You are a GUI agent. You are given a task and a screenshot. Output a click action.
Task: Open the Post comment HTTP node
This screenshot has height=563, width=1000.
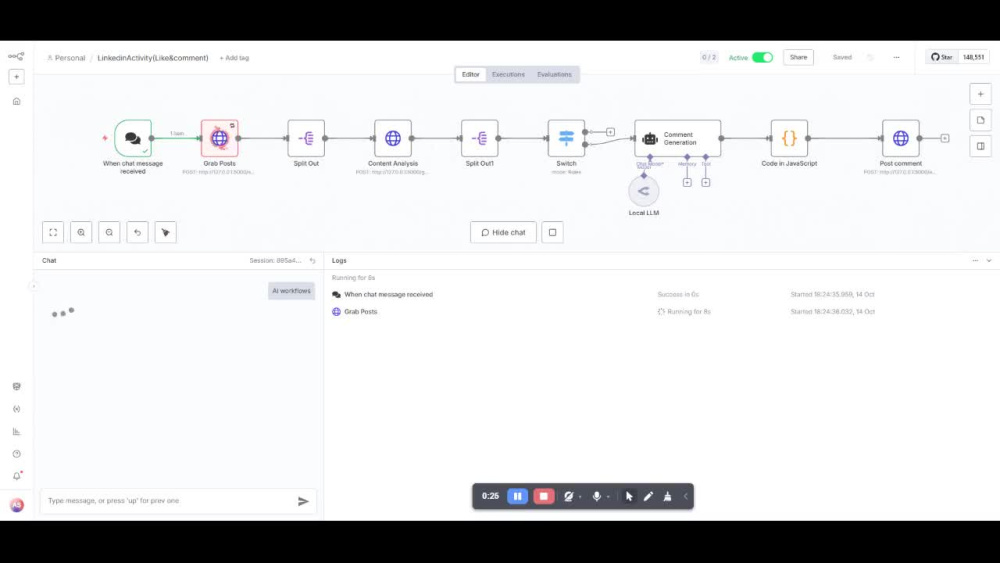(901, 138)
